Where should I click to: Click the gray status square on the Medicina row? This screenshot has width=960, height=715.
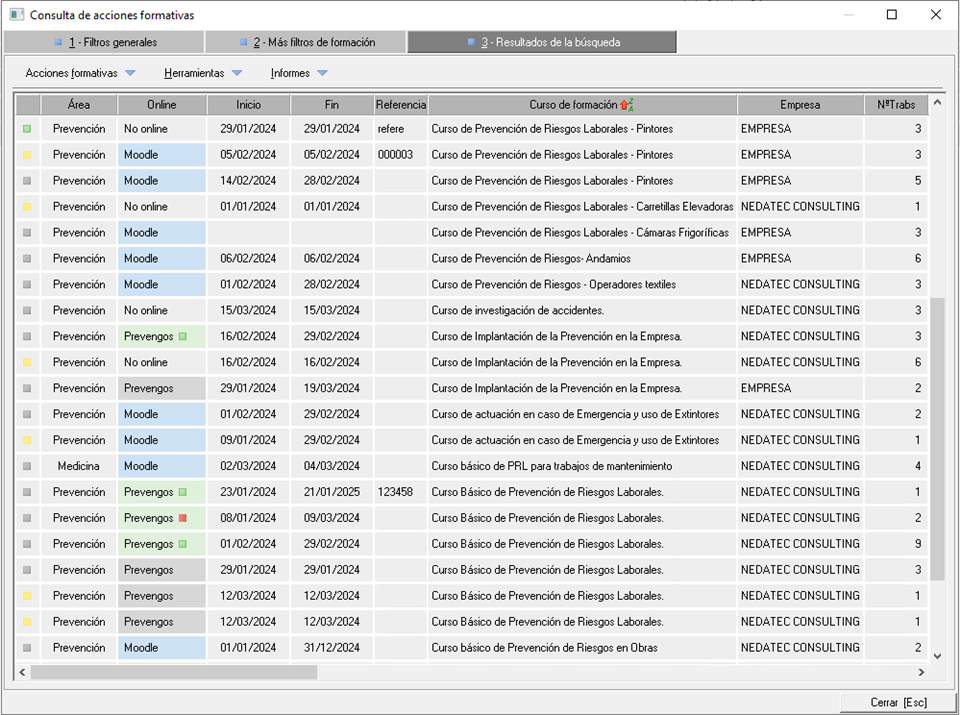[x=27, y=466]
